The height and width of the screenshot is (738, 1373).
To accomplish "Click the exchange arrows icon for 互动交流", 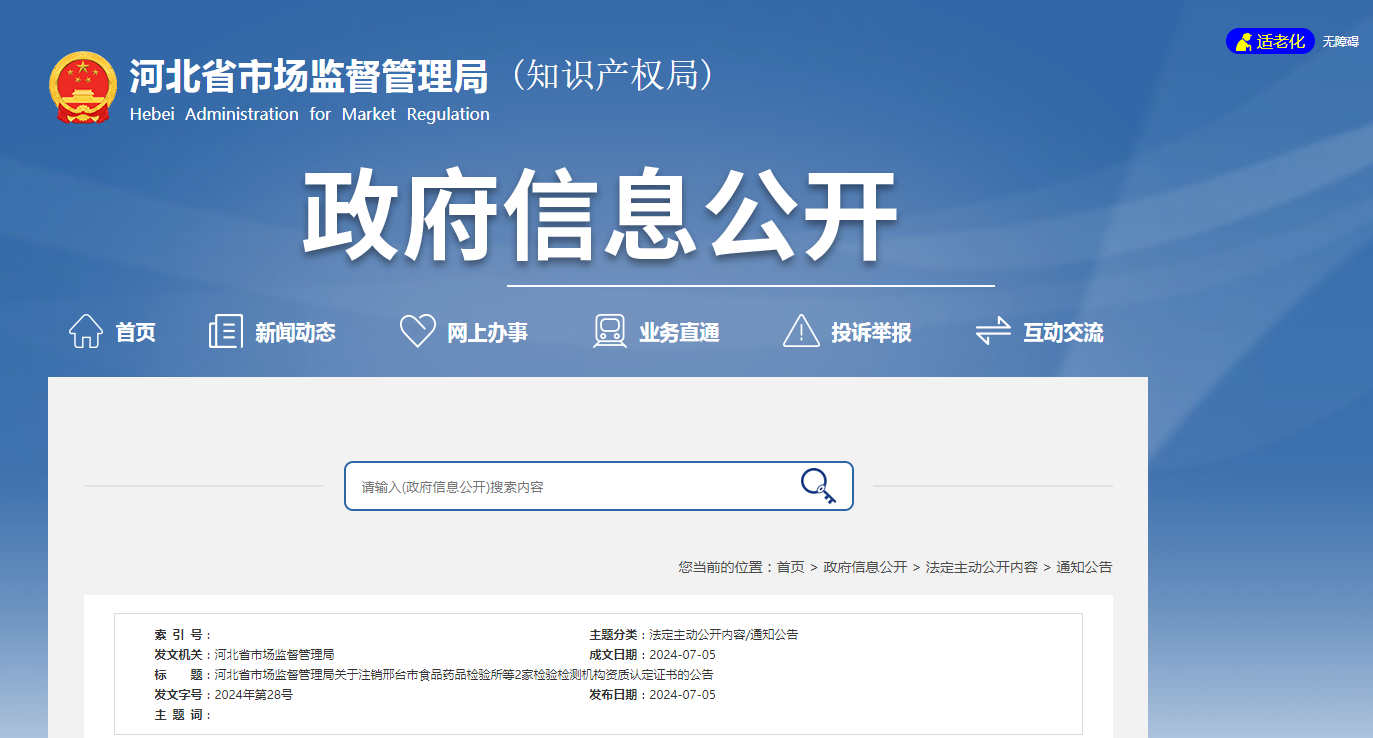I will tap(993, 331).
